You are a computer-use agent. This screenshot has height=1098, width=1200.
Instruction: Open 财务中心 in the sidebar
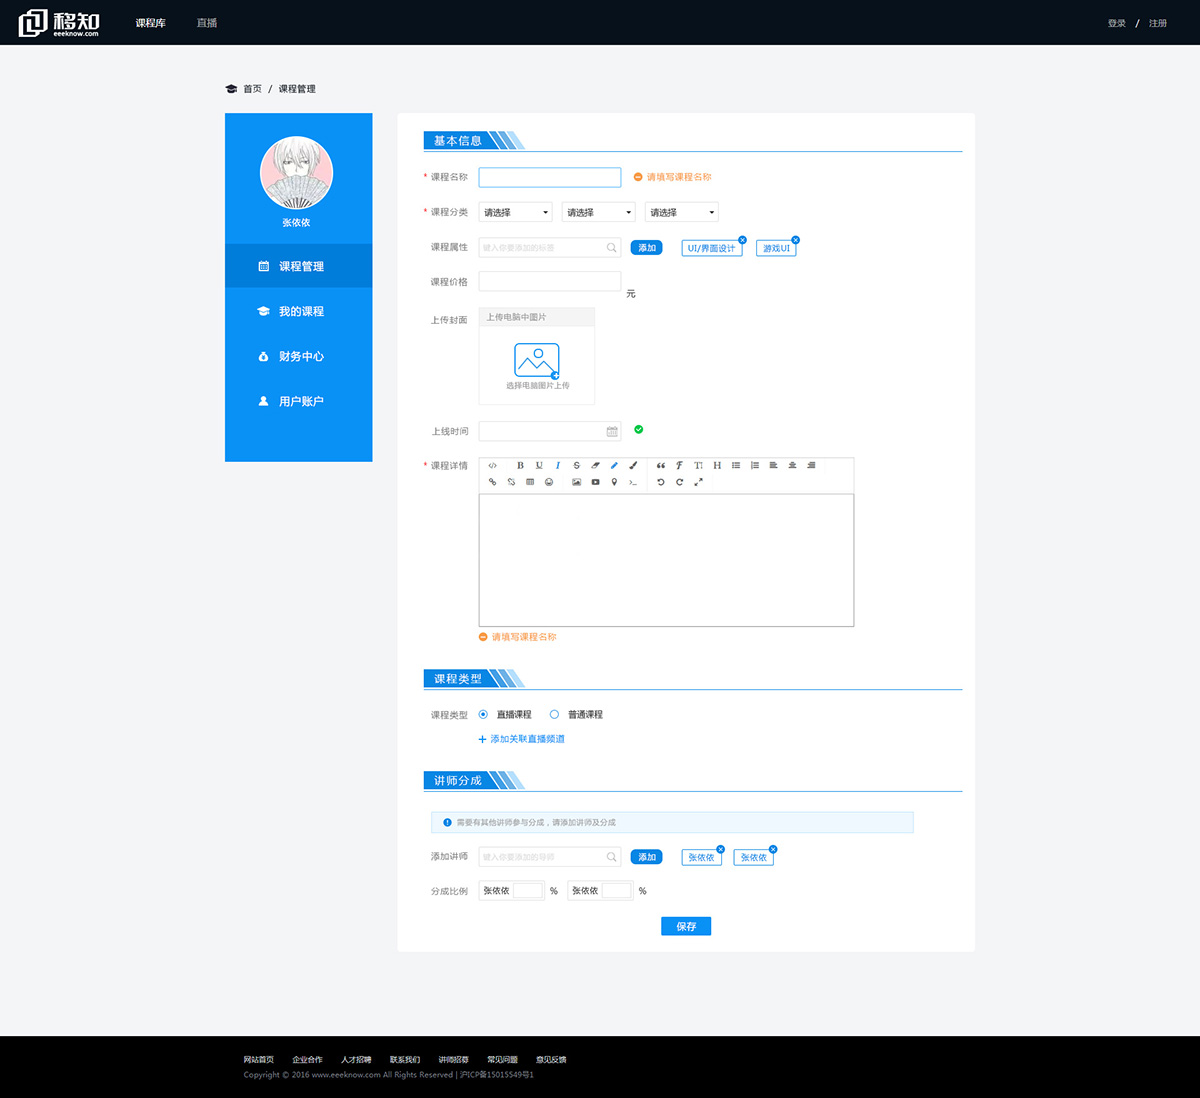click(x=299, y=356)
